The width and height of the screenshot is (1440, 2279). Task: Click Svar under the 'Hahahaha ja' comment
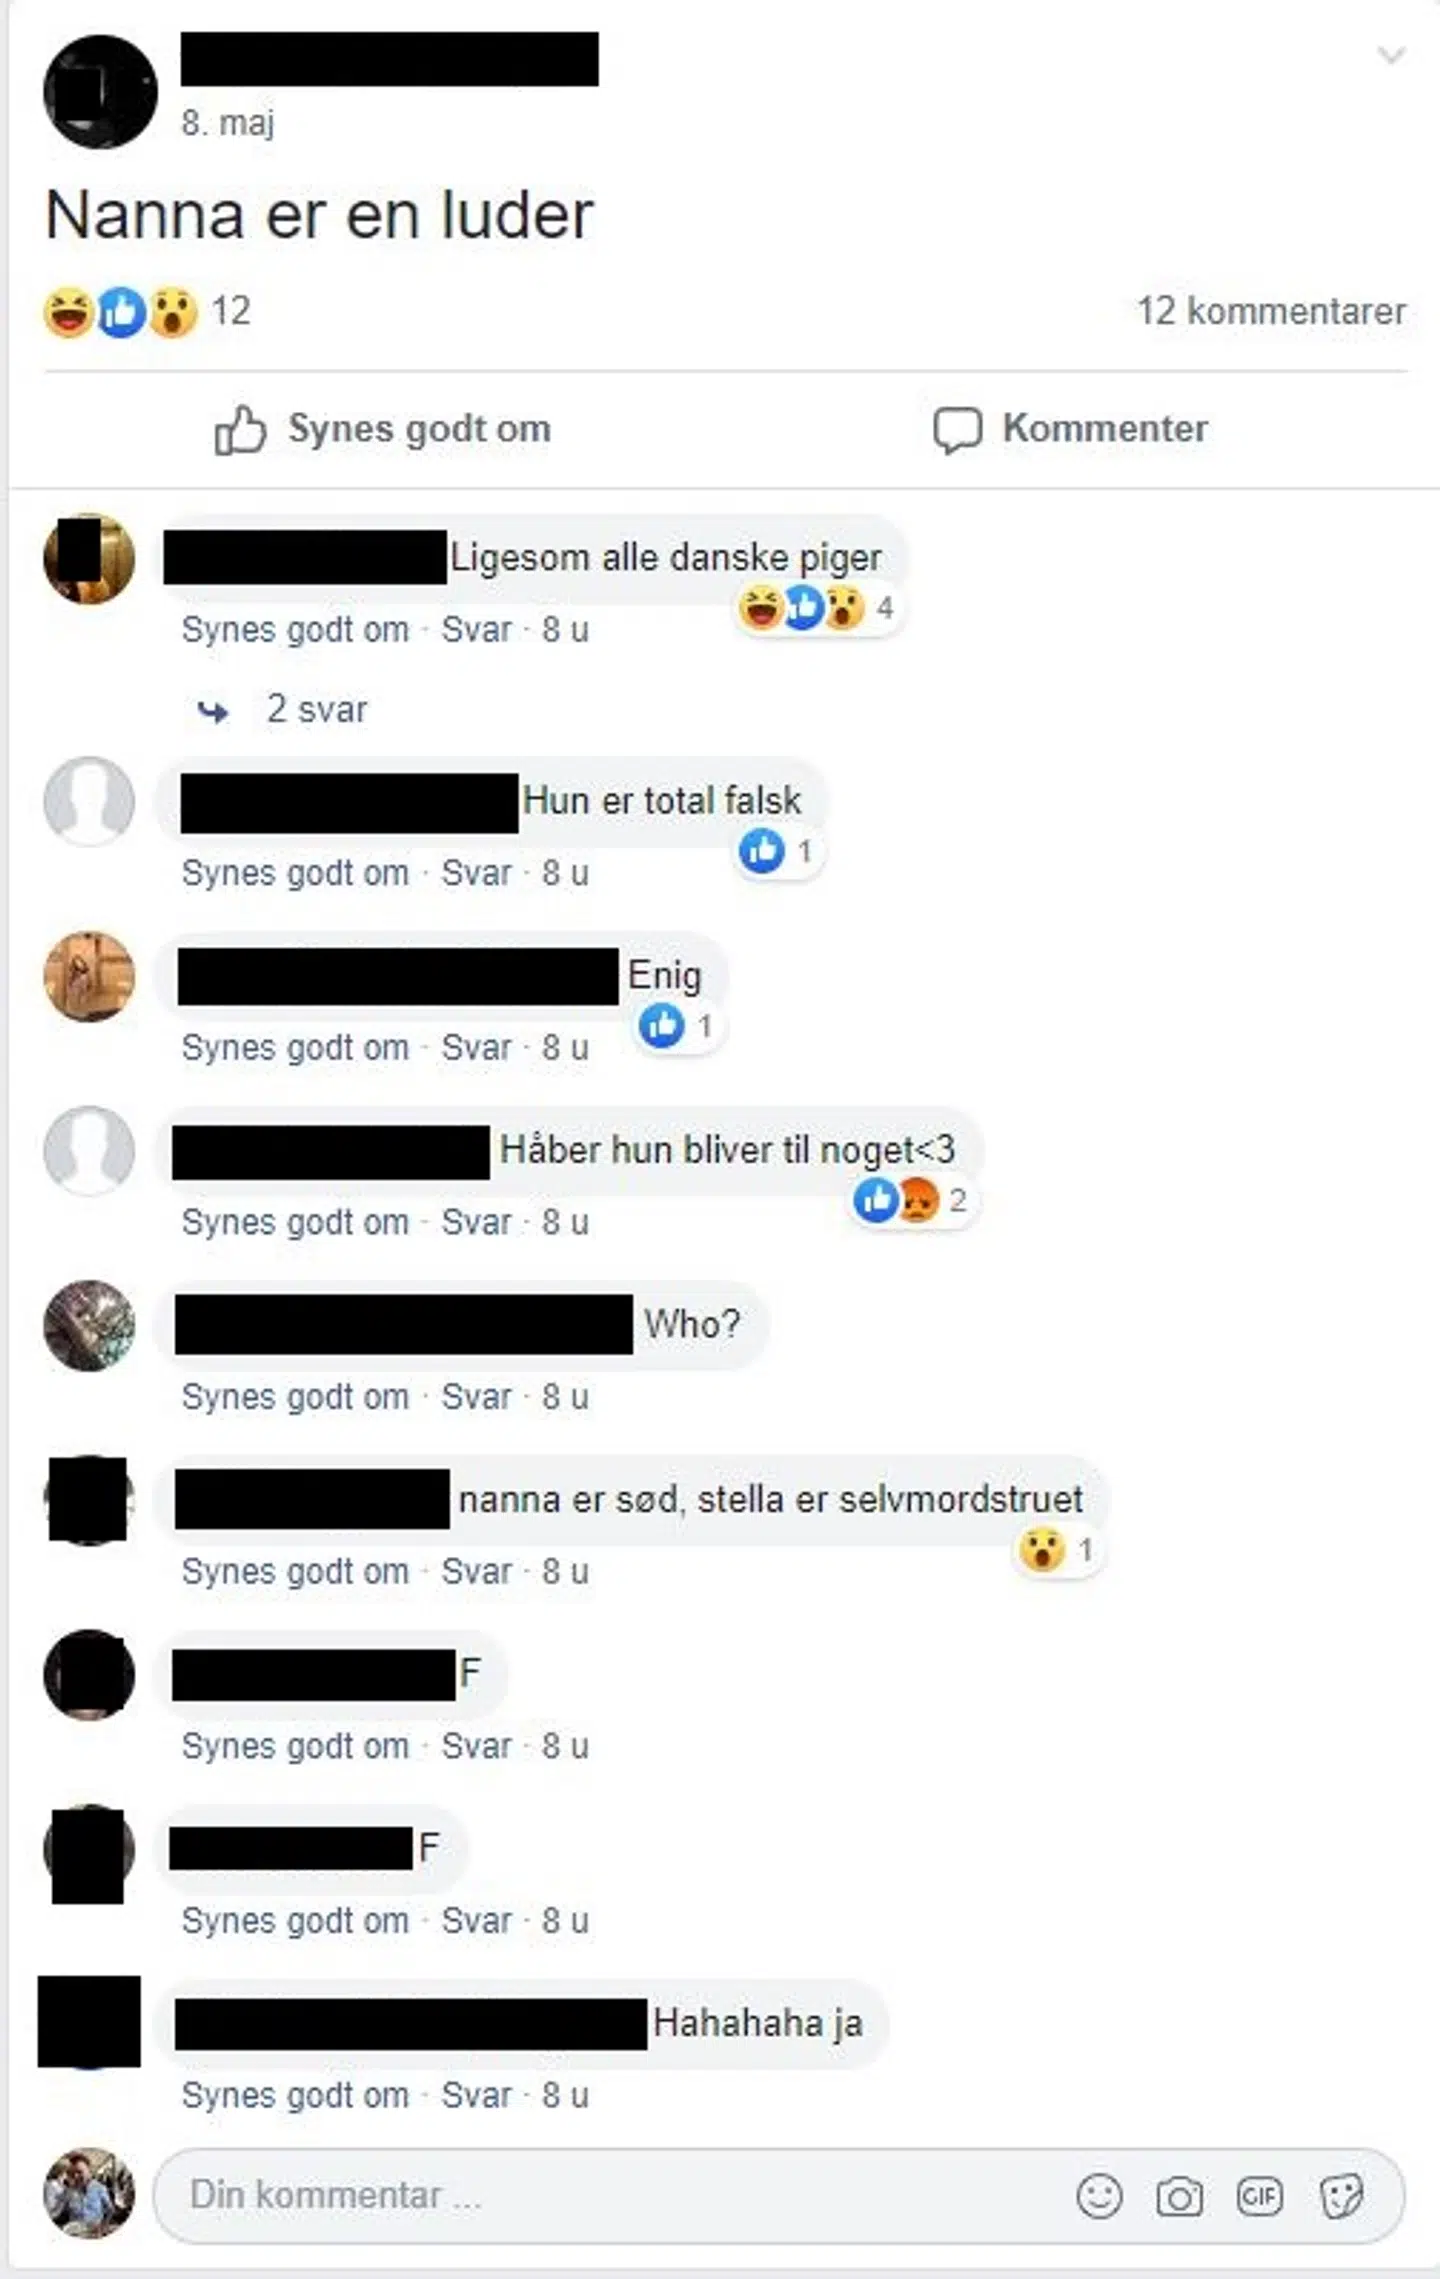click(x=476, y=2095)
